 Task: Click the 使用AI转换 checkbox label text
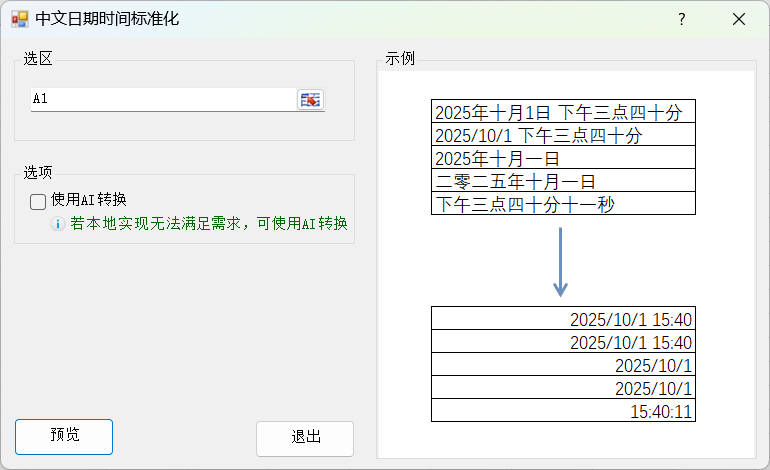[88, 200]
